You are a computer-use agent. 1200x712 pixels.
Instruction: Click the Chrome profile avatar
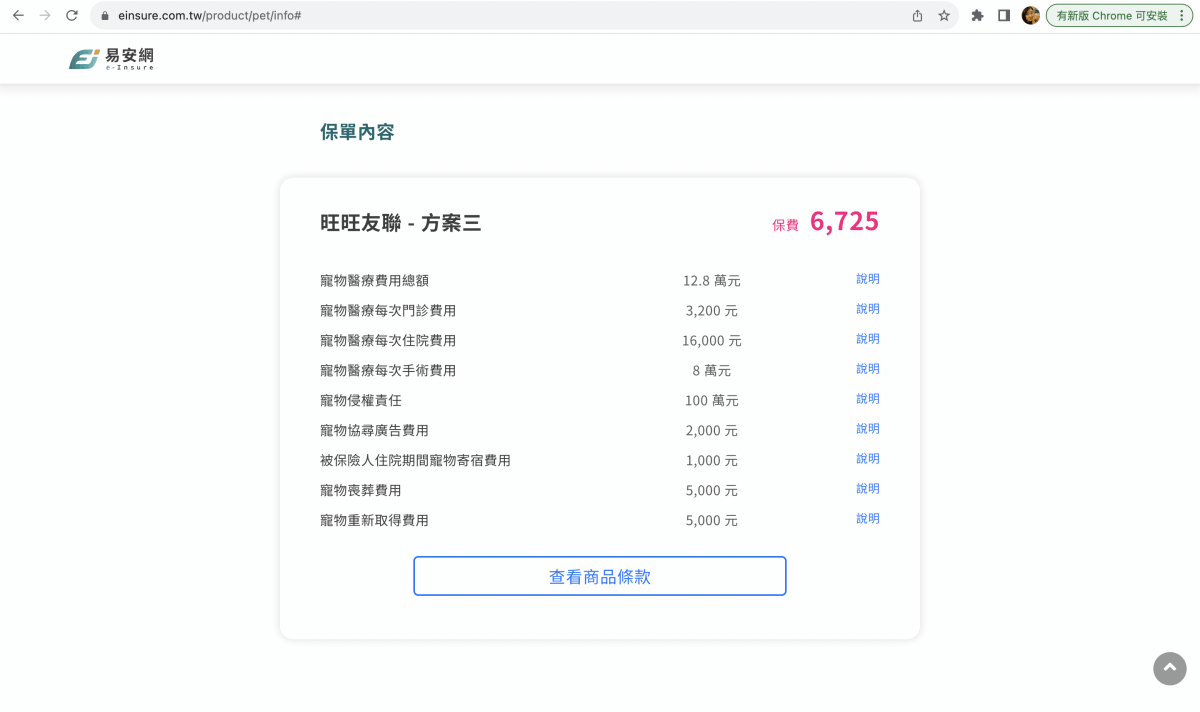[x=1030, y=16]
